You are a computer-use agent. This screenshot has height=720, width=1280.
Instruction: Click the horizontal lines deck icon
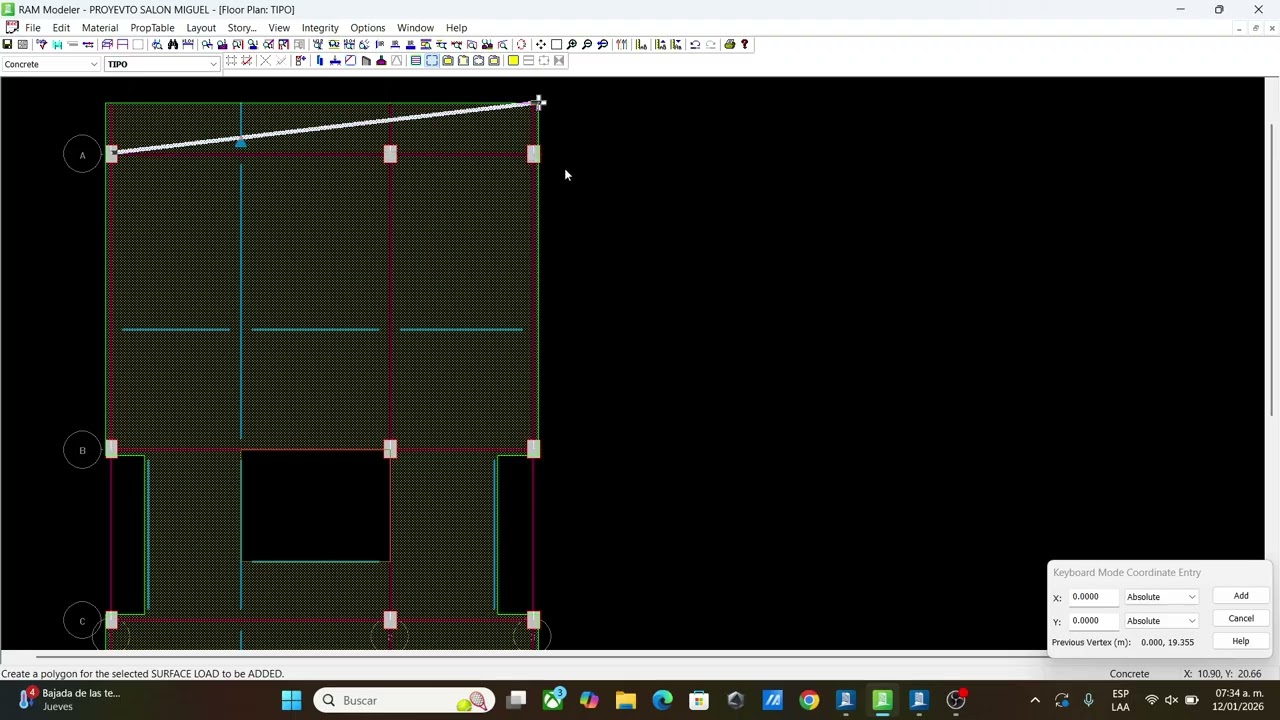point(416,61)
